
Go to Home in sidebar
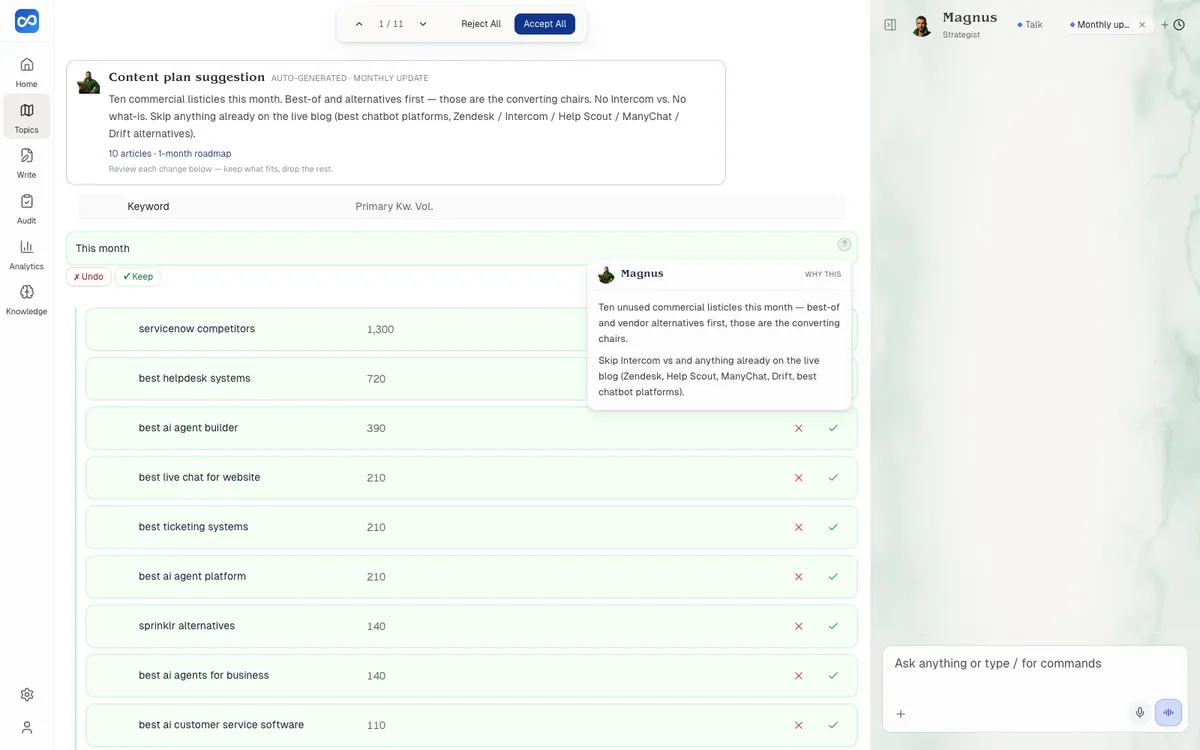pyautogui.click(x=27, y=71)
